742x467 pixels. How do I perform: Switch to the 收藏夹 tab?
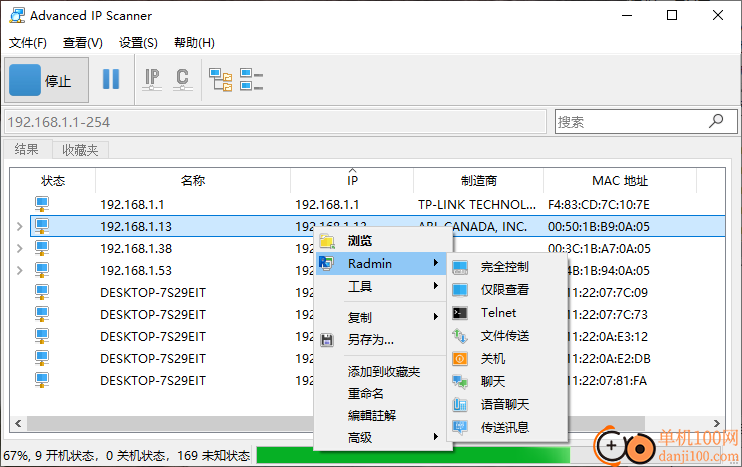(x=80, y=150)
